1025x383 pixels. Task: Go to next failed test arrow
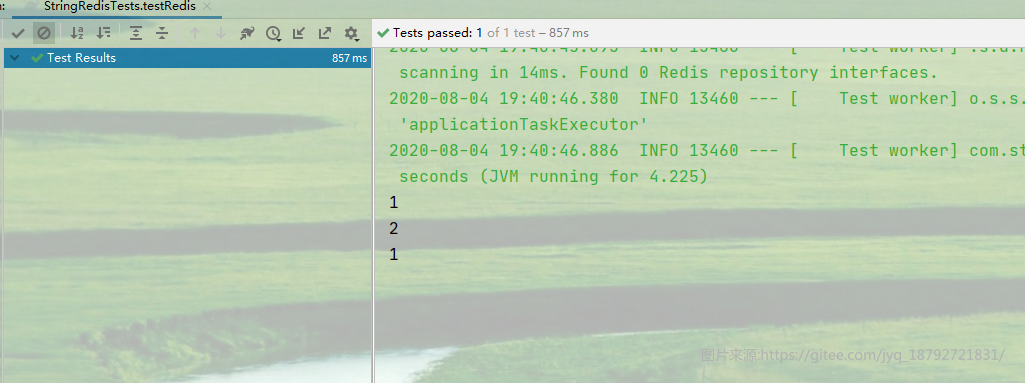click(x=221, y=33)
